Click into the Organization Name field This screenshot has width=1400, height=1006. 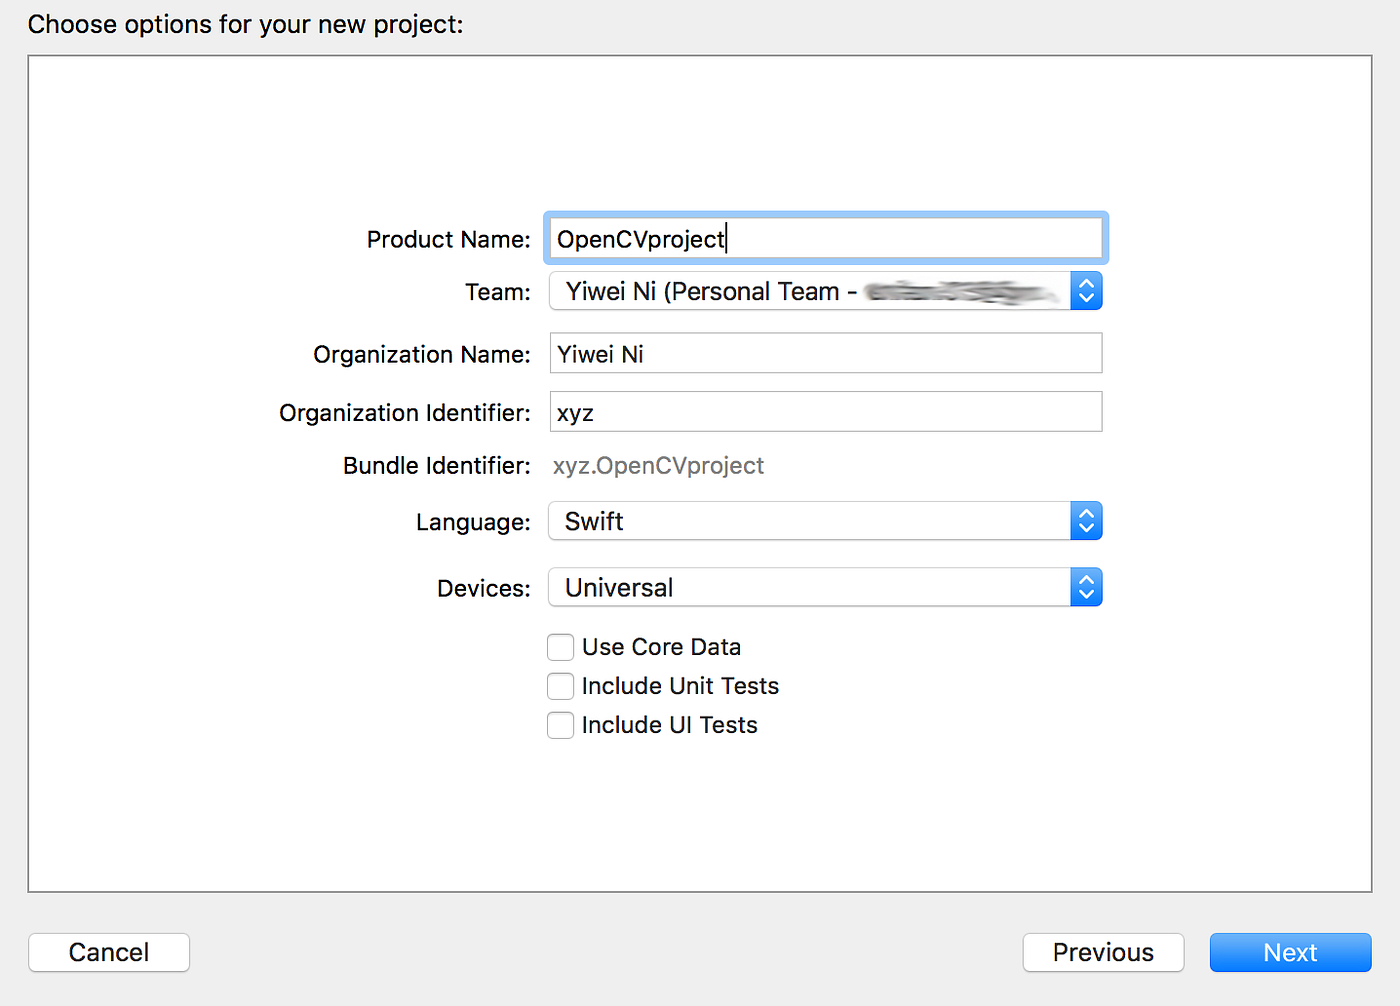coord(825,354)
